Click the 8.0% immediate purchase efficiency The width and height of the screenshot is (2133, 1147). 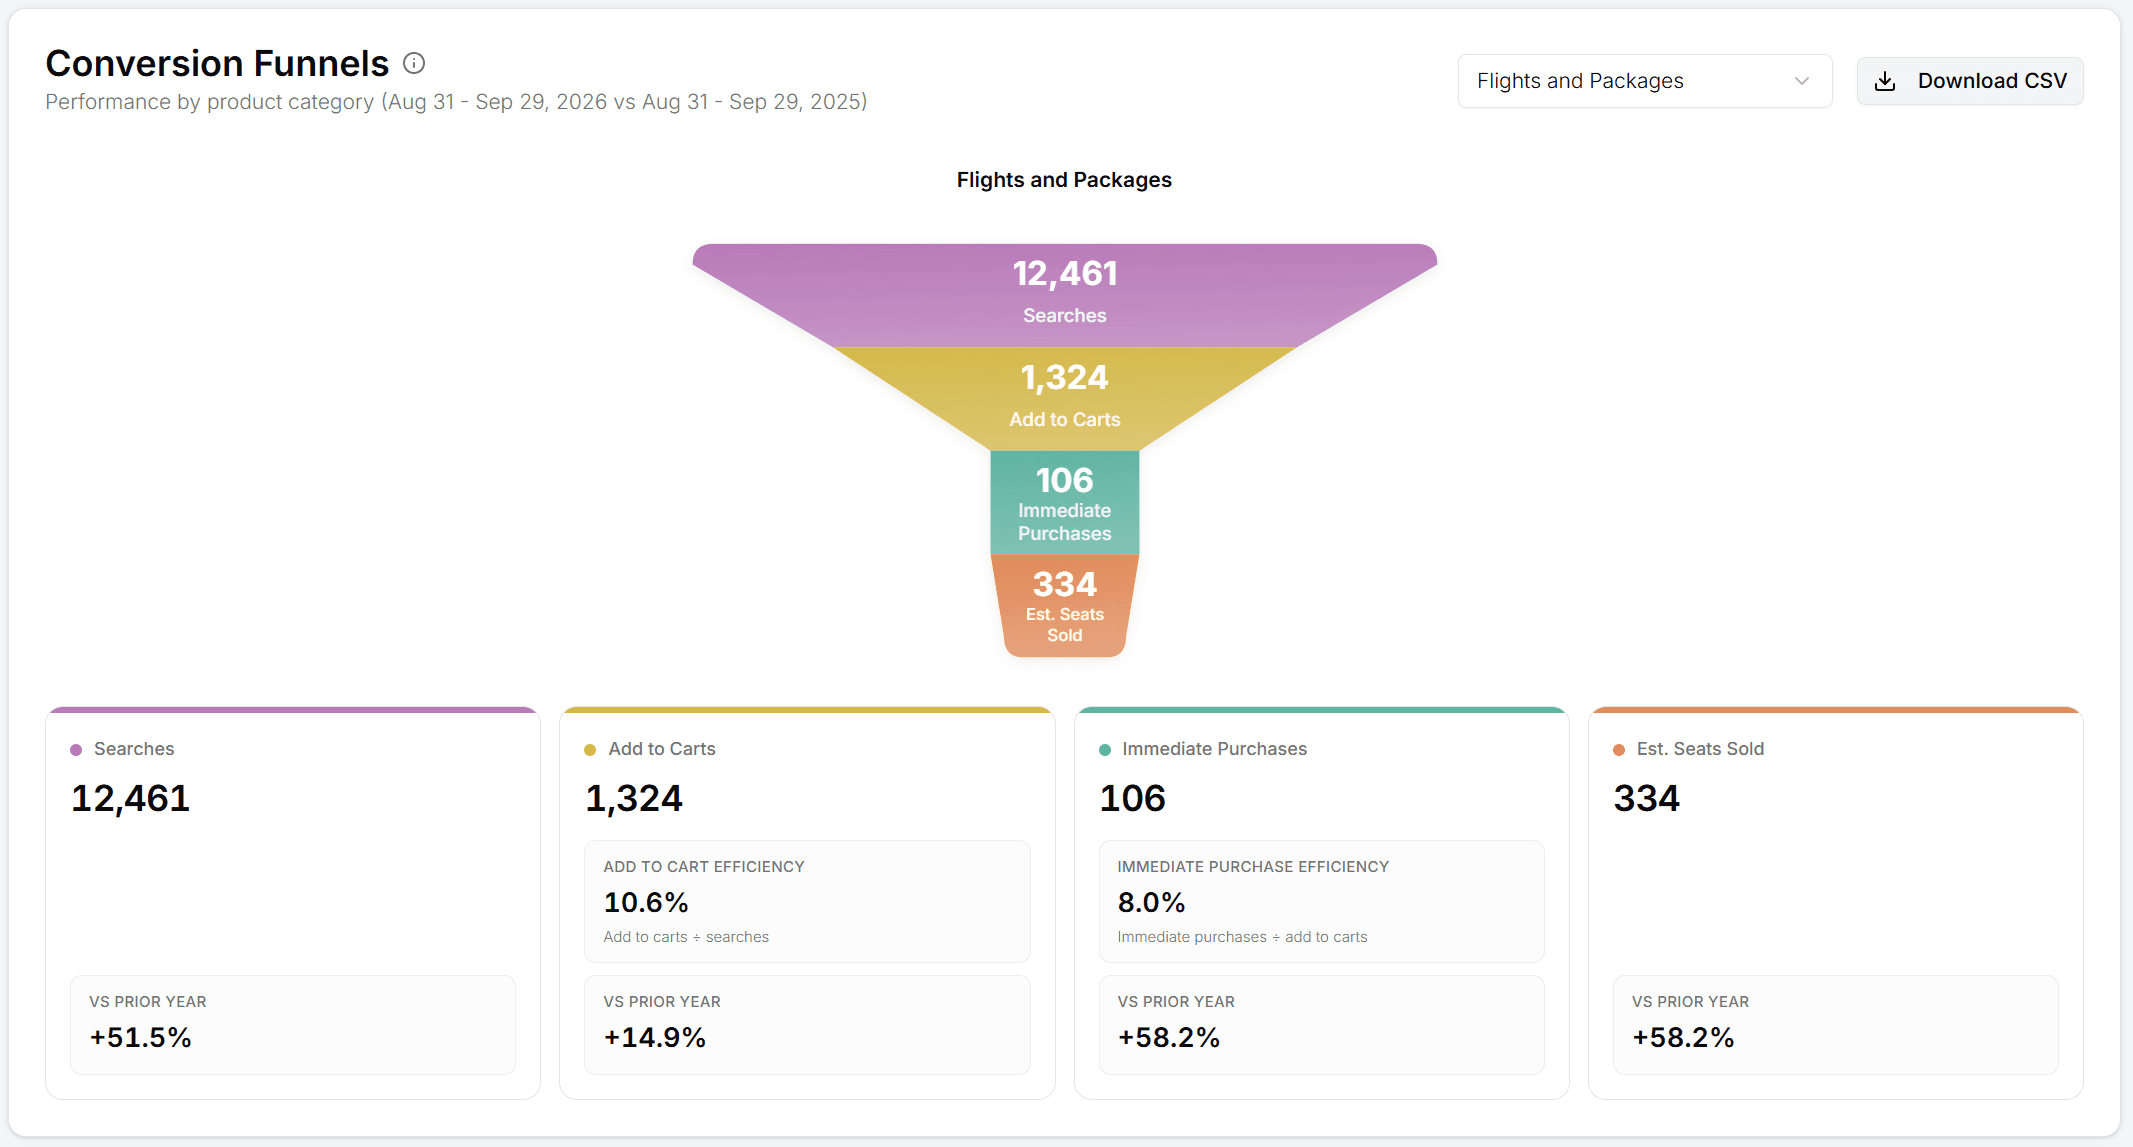(1151, 902)
